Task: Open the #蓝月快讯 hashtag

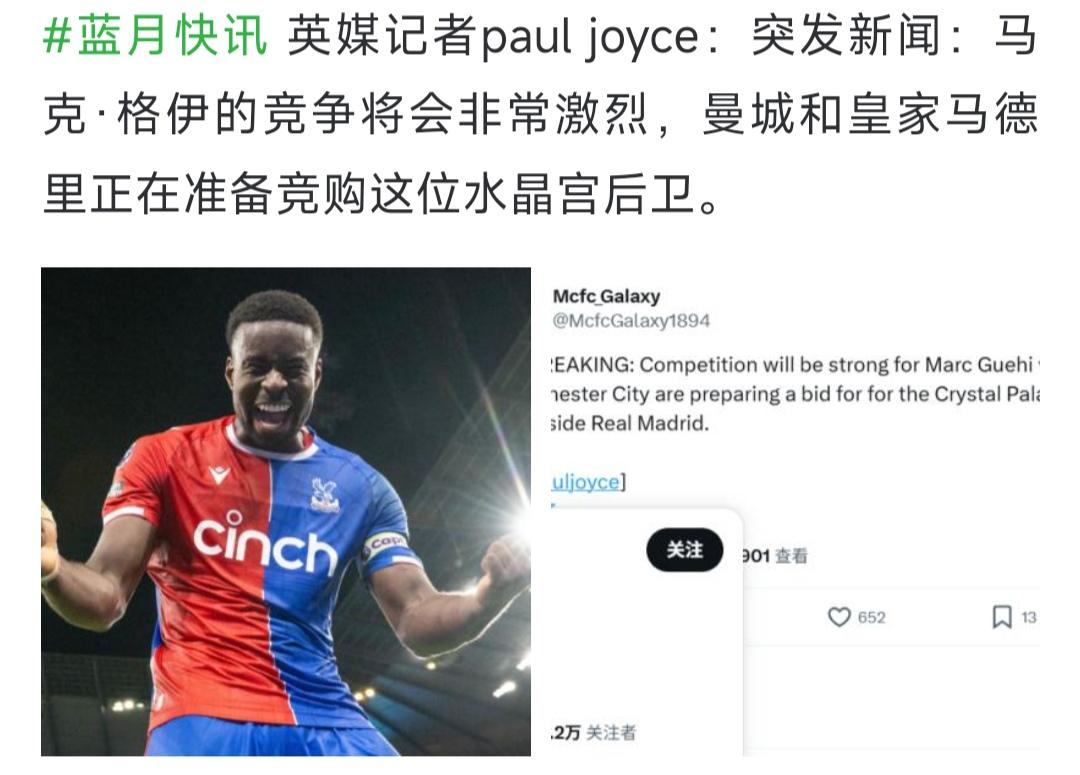Action: (155, 35)
